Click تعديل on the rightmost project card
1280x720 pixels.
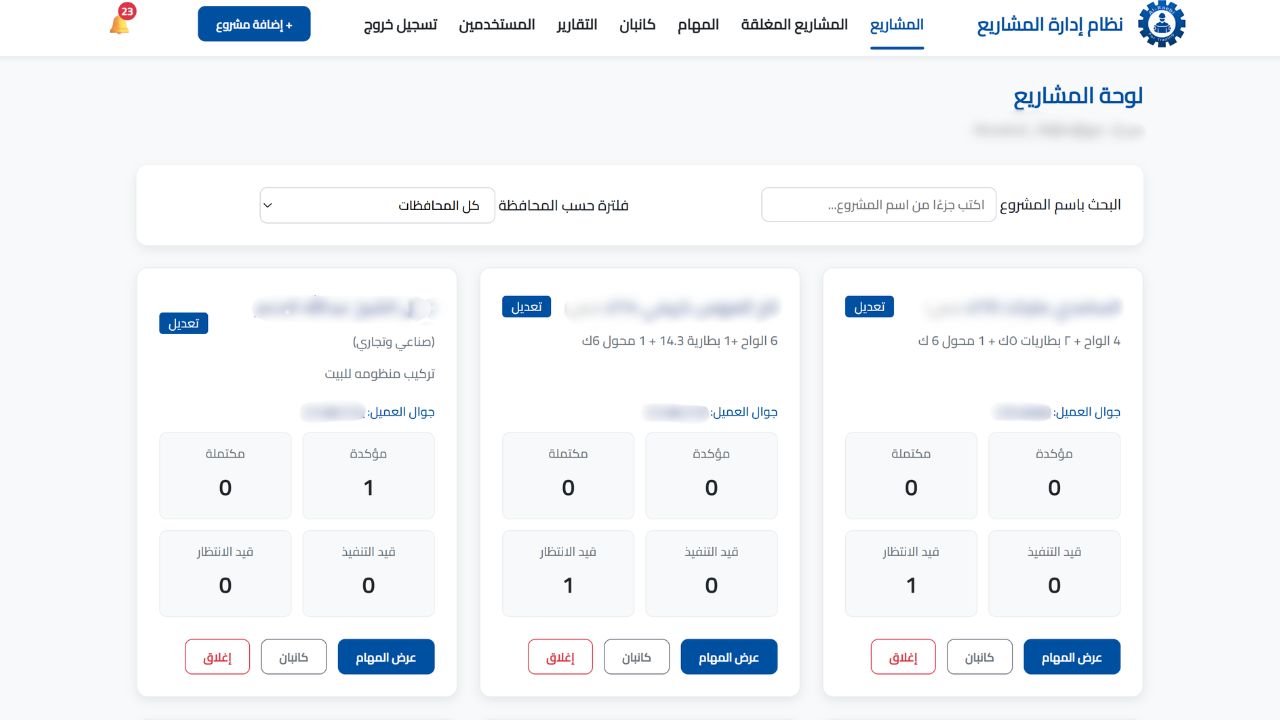coord(869,306)
